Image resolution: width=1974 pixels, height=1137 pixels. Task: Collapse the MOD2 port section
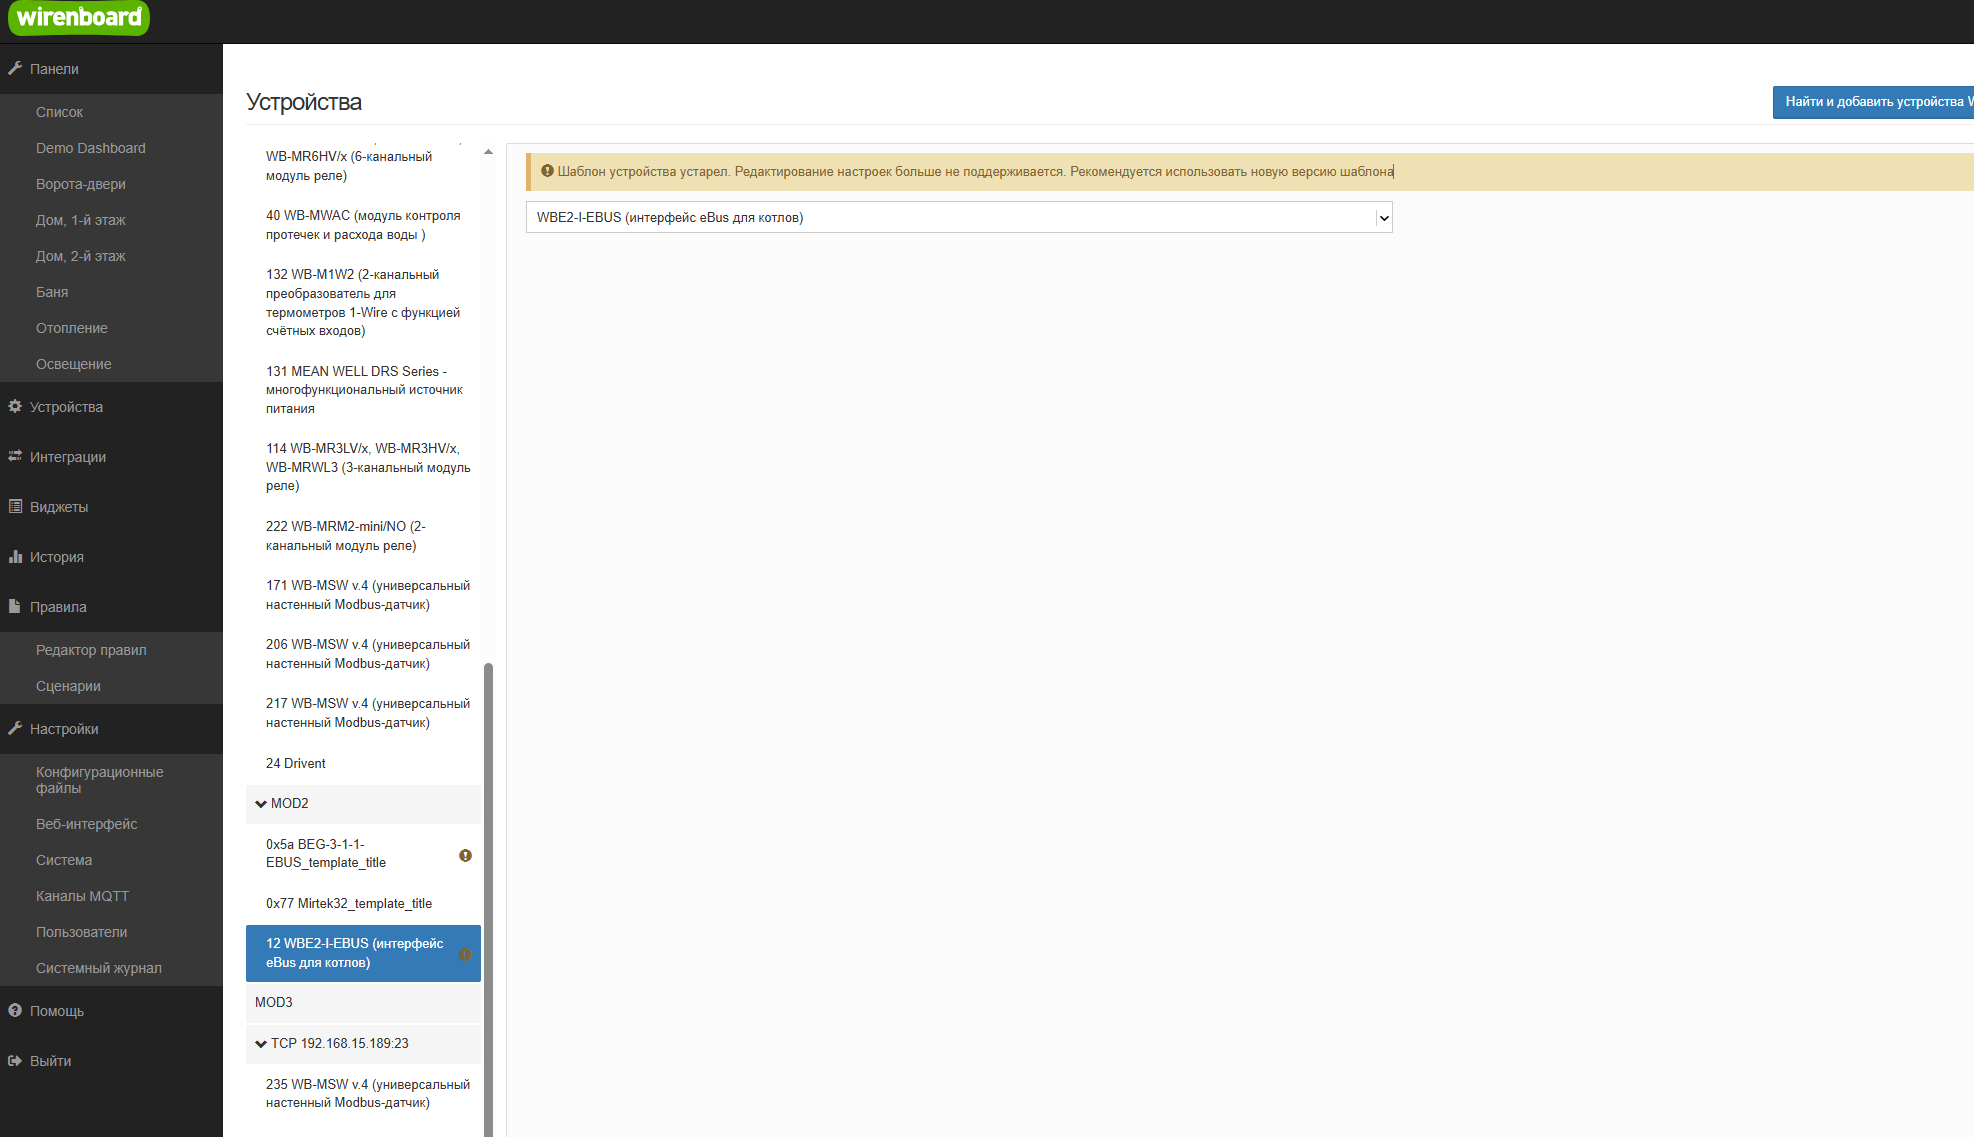tap(261, 804)
